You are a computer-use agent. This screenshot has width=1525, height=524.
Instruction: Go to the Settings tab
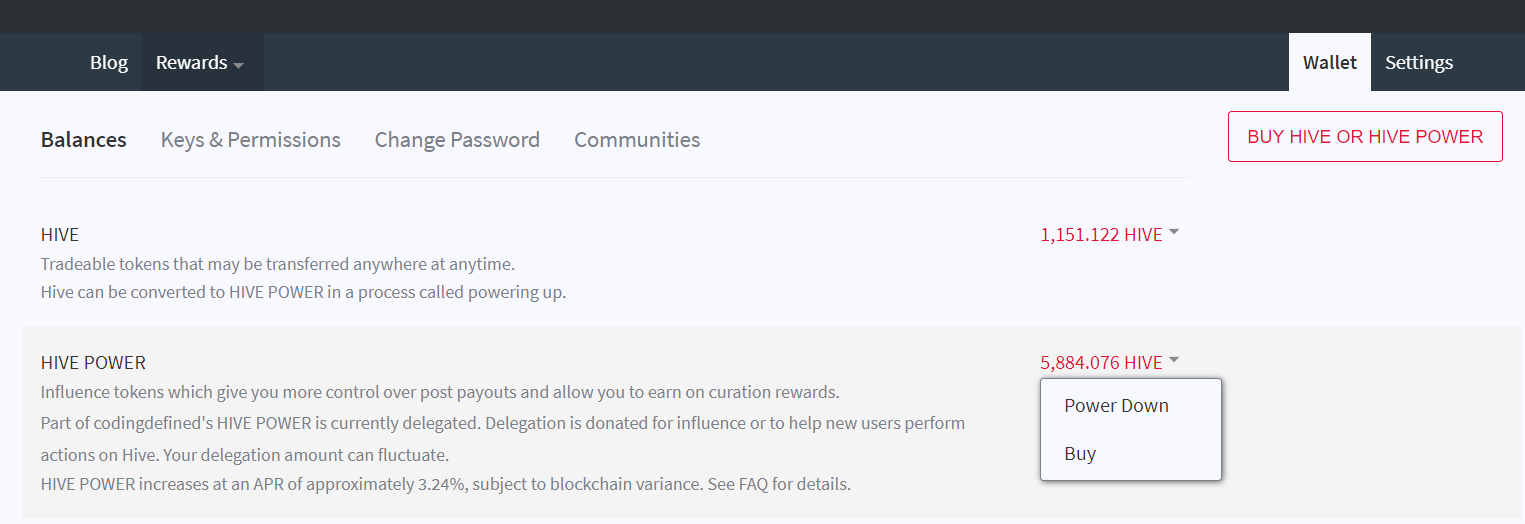pos(1418,62)
